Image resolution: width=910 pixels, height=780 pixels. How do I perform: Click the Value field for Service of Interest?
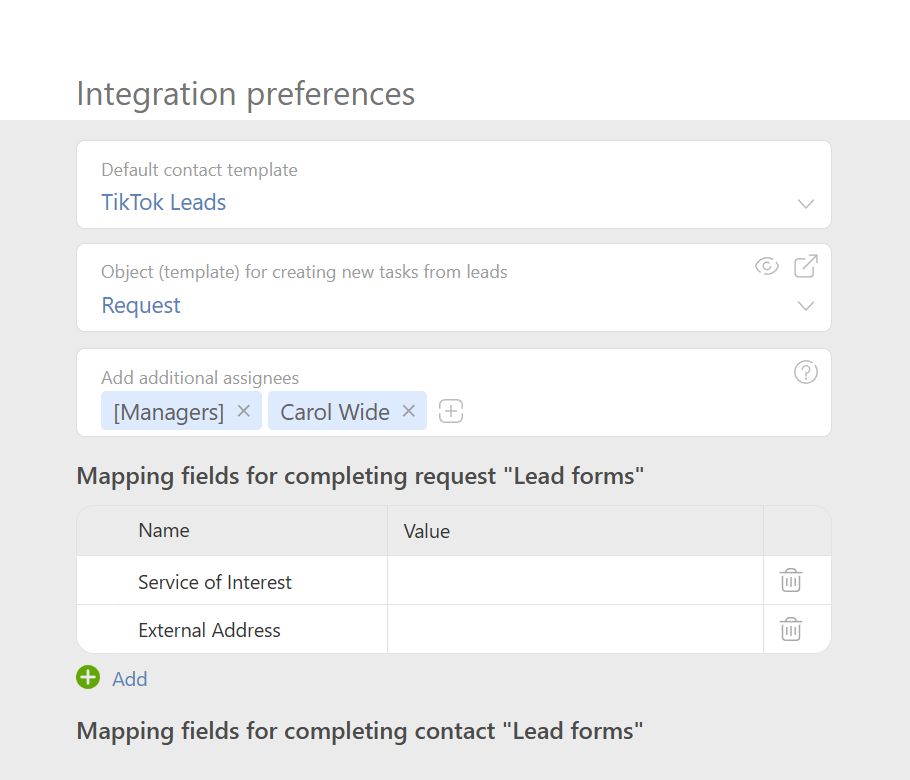(x=575, y=580)
